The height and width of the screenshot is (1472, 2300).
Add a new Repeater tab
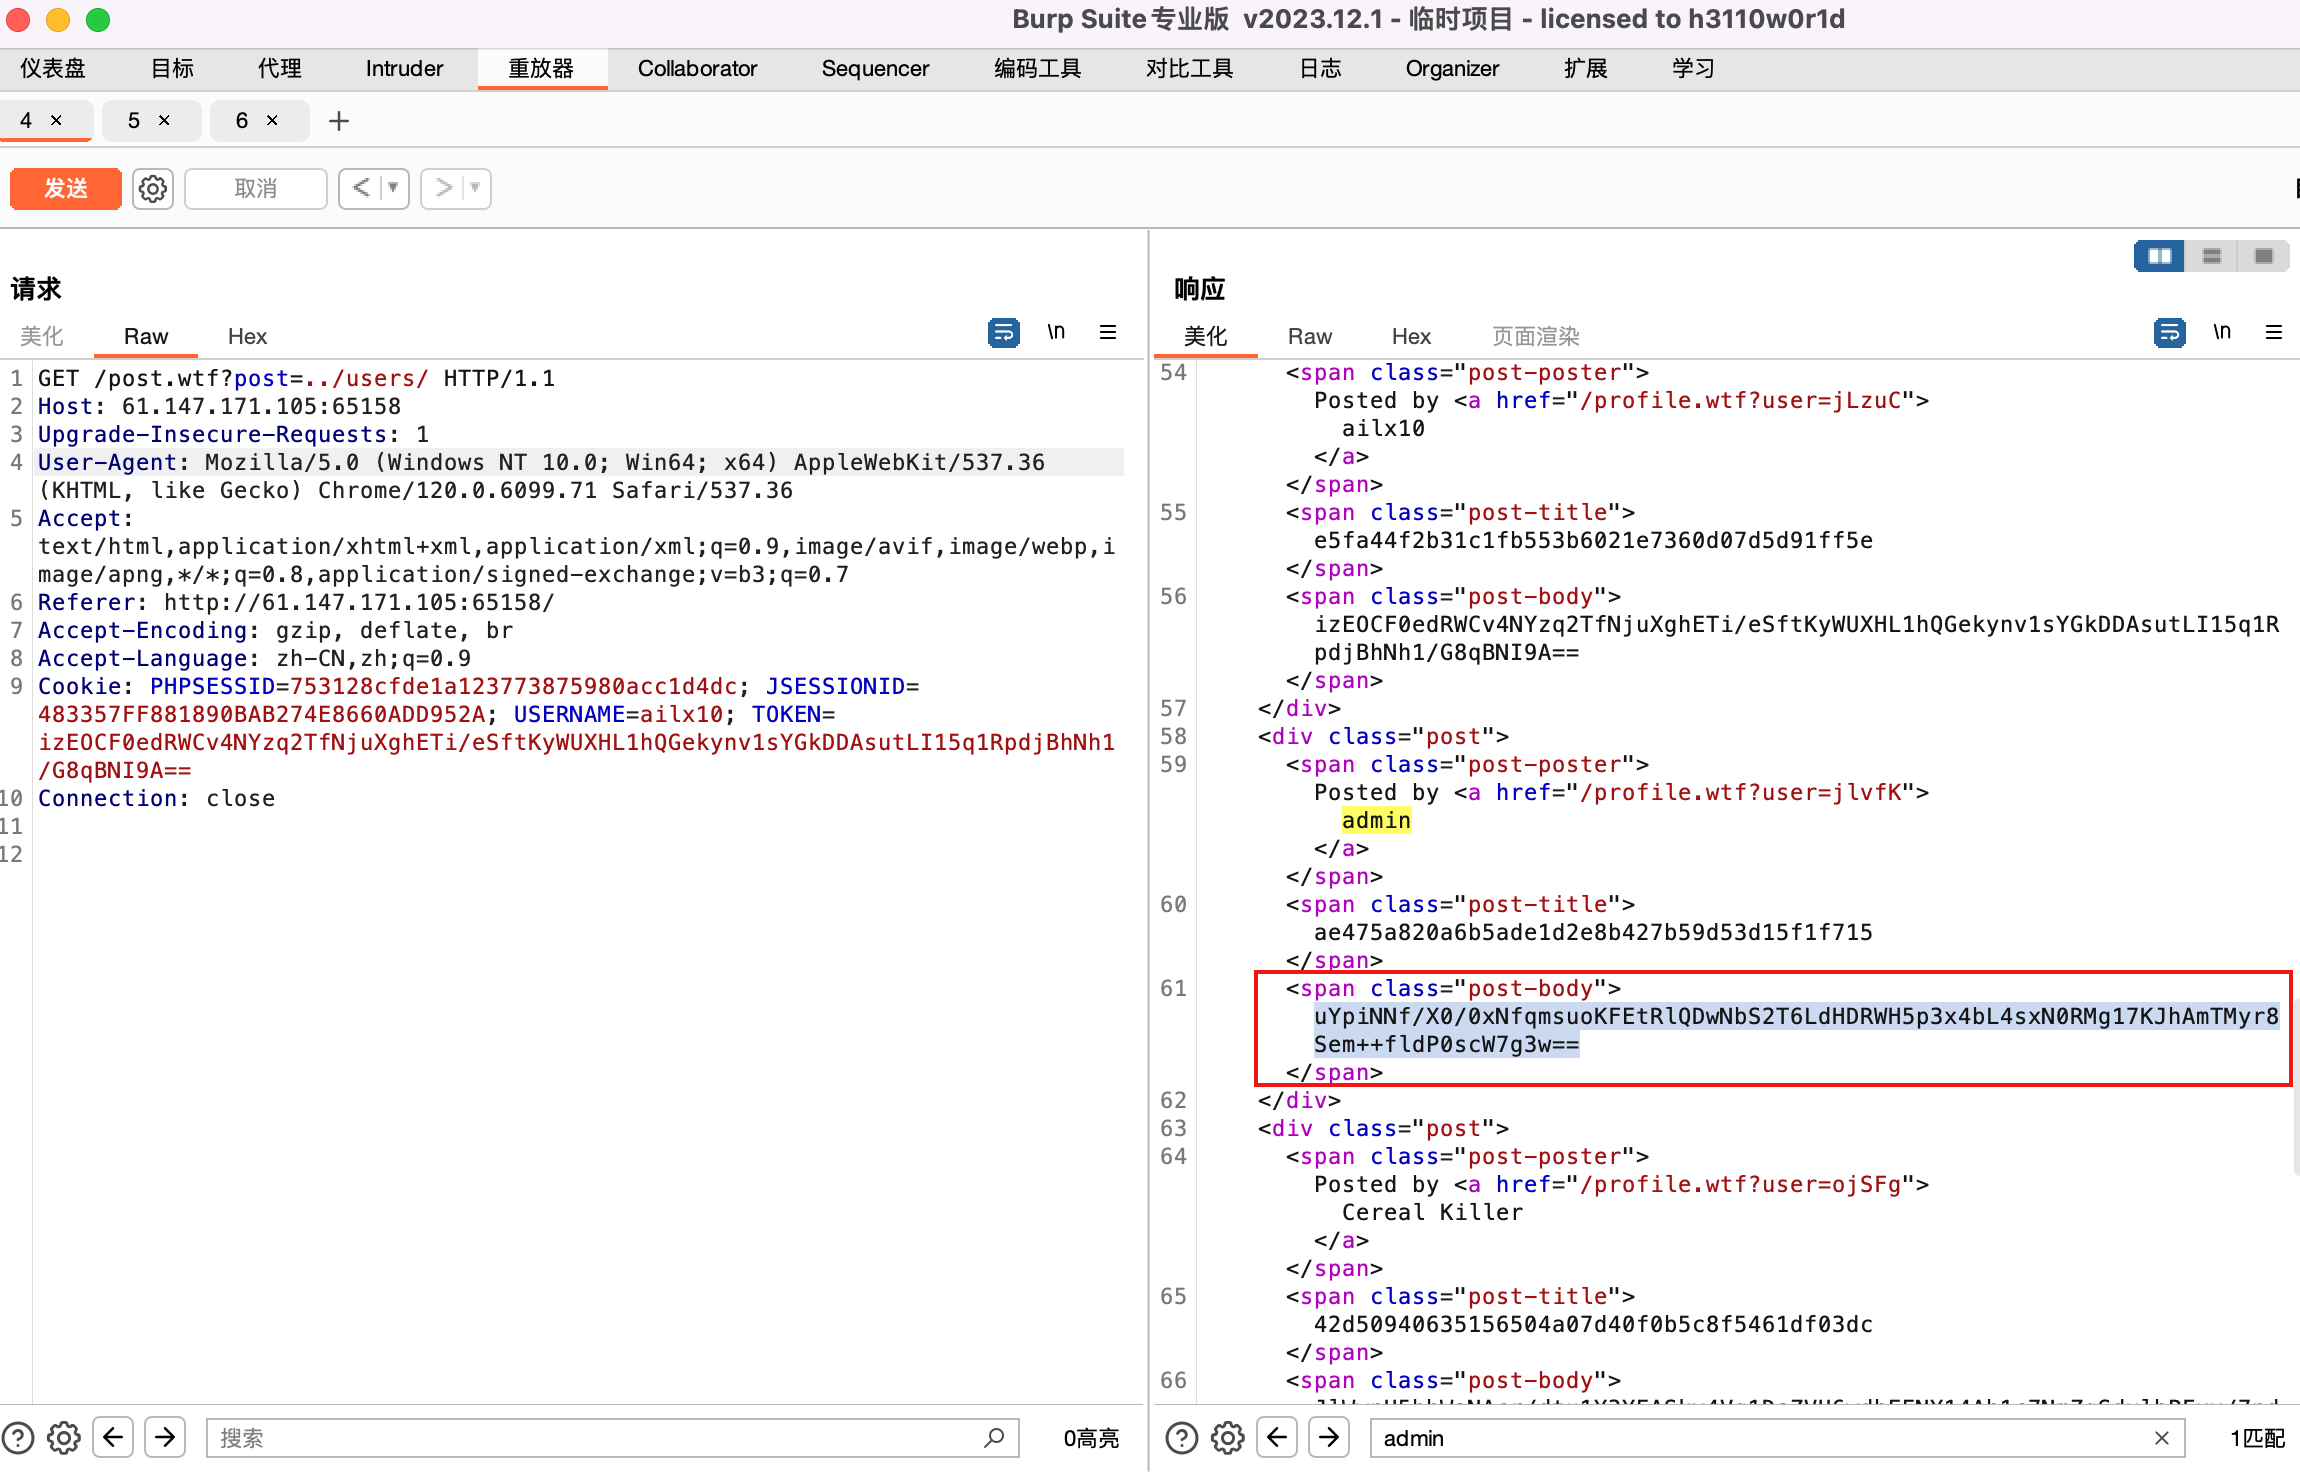339,121
